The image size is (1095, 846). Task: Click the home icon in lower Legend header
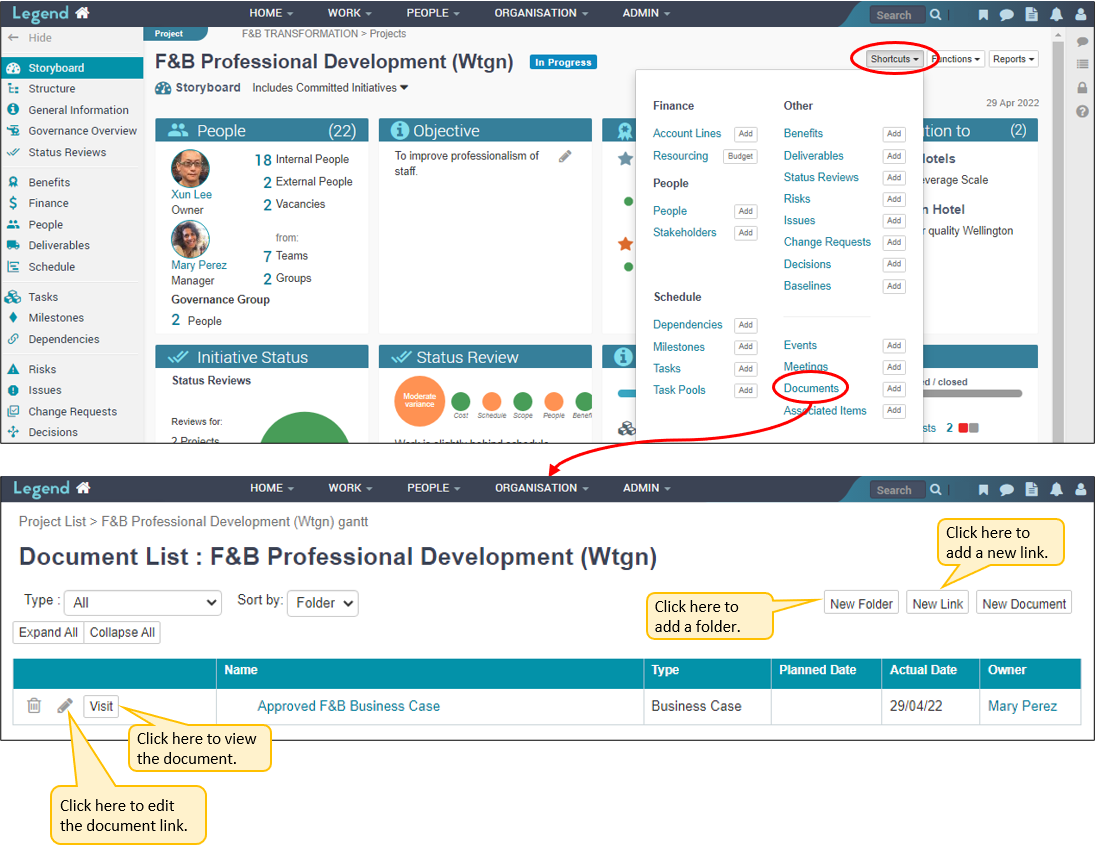point(83,488)
